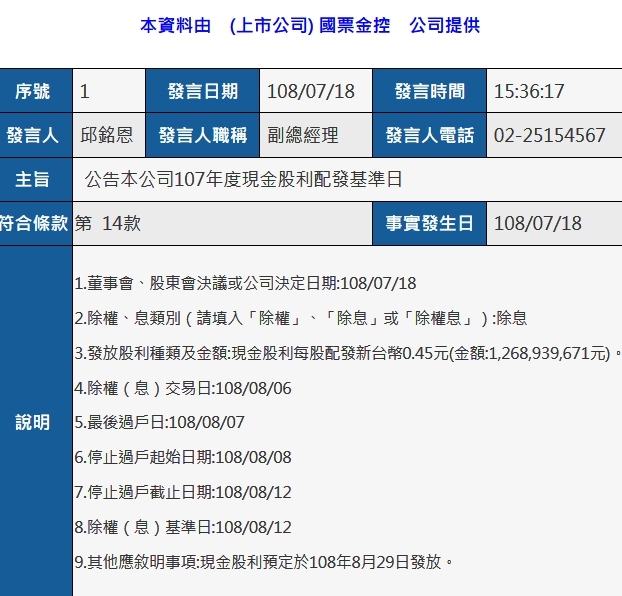622x596 pixels.
Task: Click line 9 其他應敘明事項 payout date
Action: (x=264, y=562)
